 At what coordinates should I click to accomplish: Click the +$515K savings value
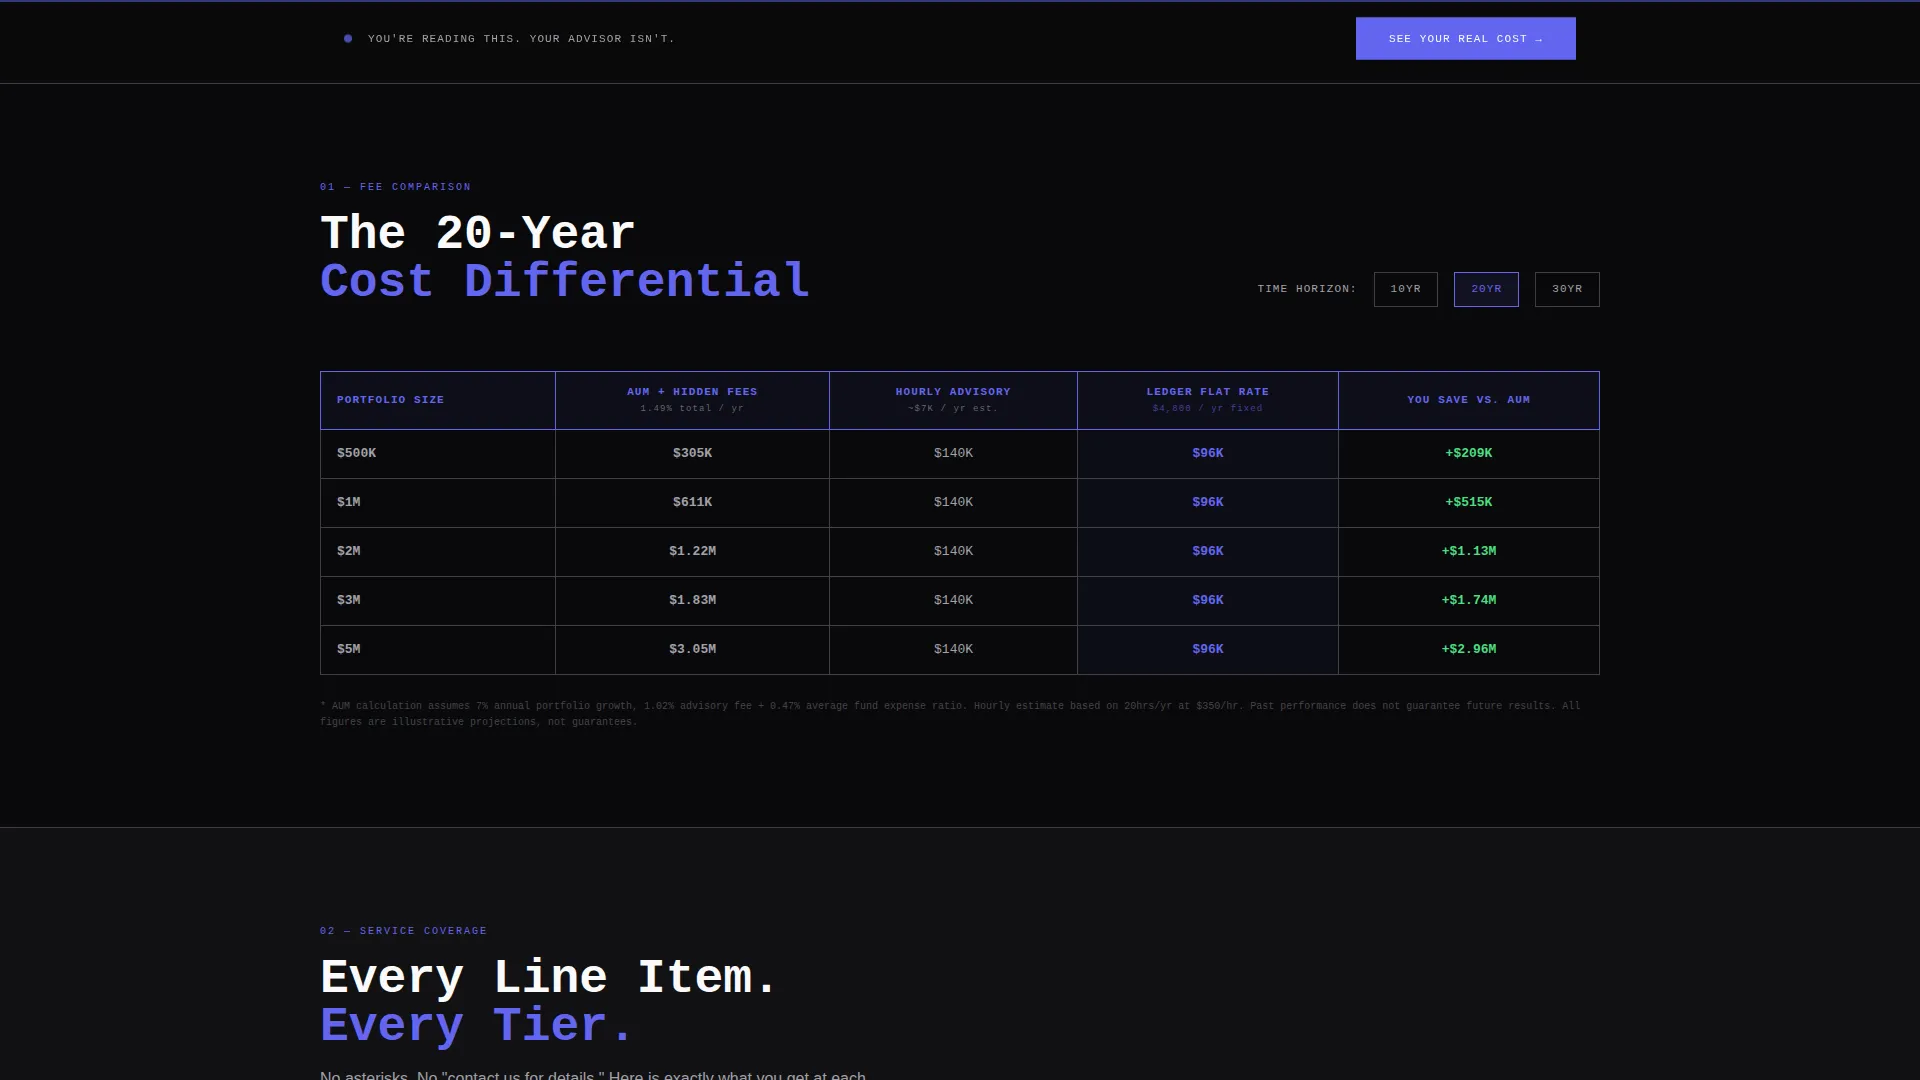click(1468, 502)
